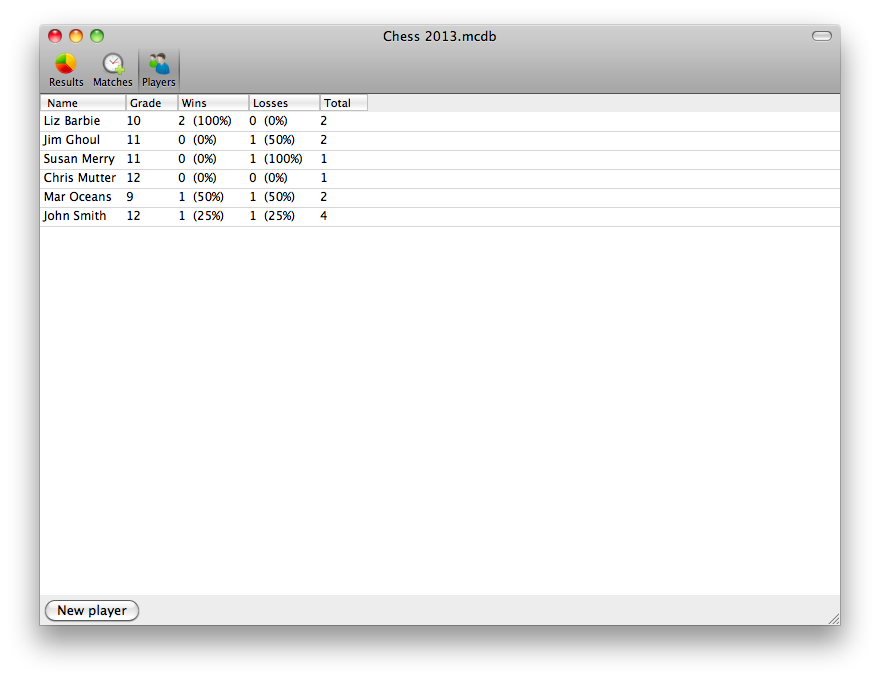The image size is (880, 680).
Task: Click the Chess 2013.mcdb window title
Action: tap(439, 36)
